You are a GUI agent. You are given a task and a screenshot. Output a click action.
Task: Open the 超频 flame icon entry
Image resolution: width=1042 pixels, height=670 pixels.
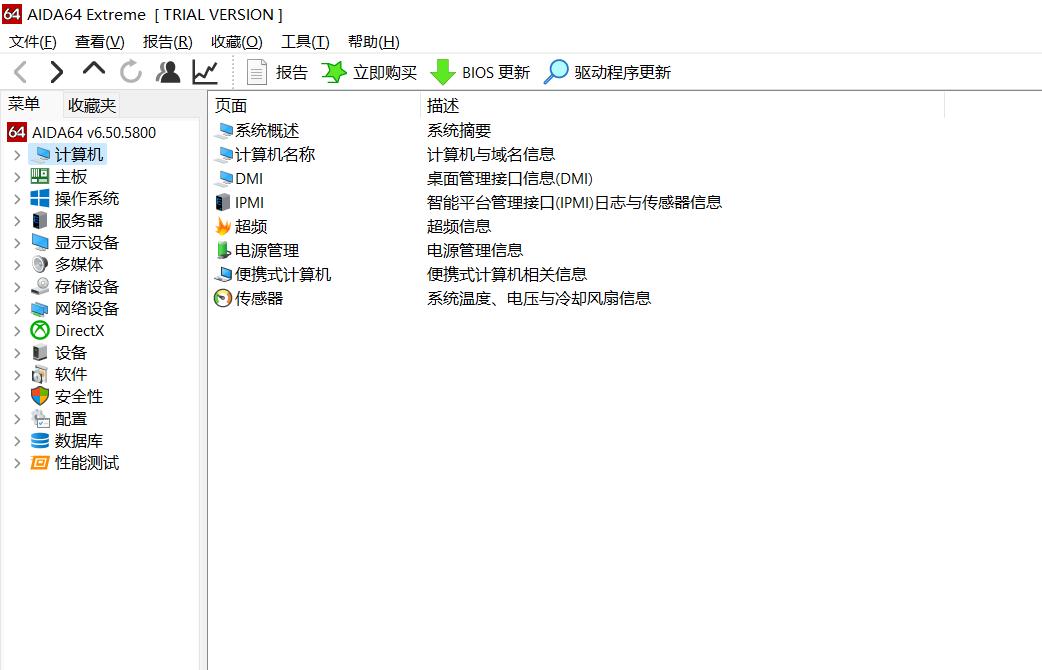click(223, 227)
